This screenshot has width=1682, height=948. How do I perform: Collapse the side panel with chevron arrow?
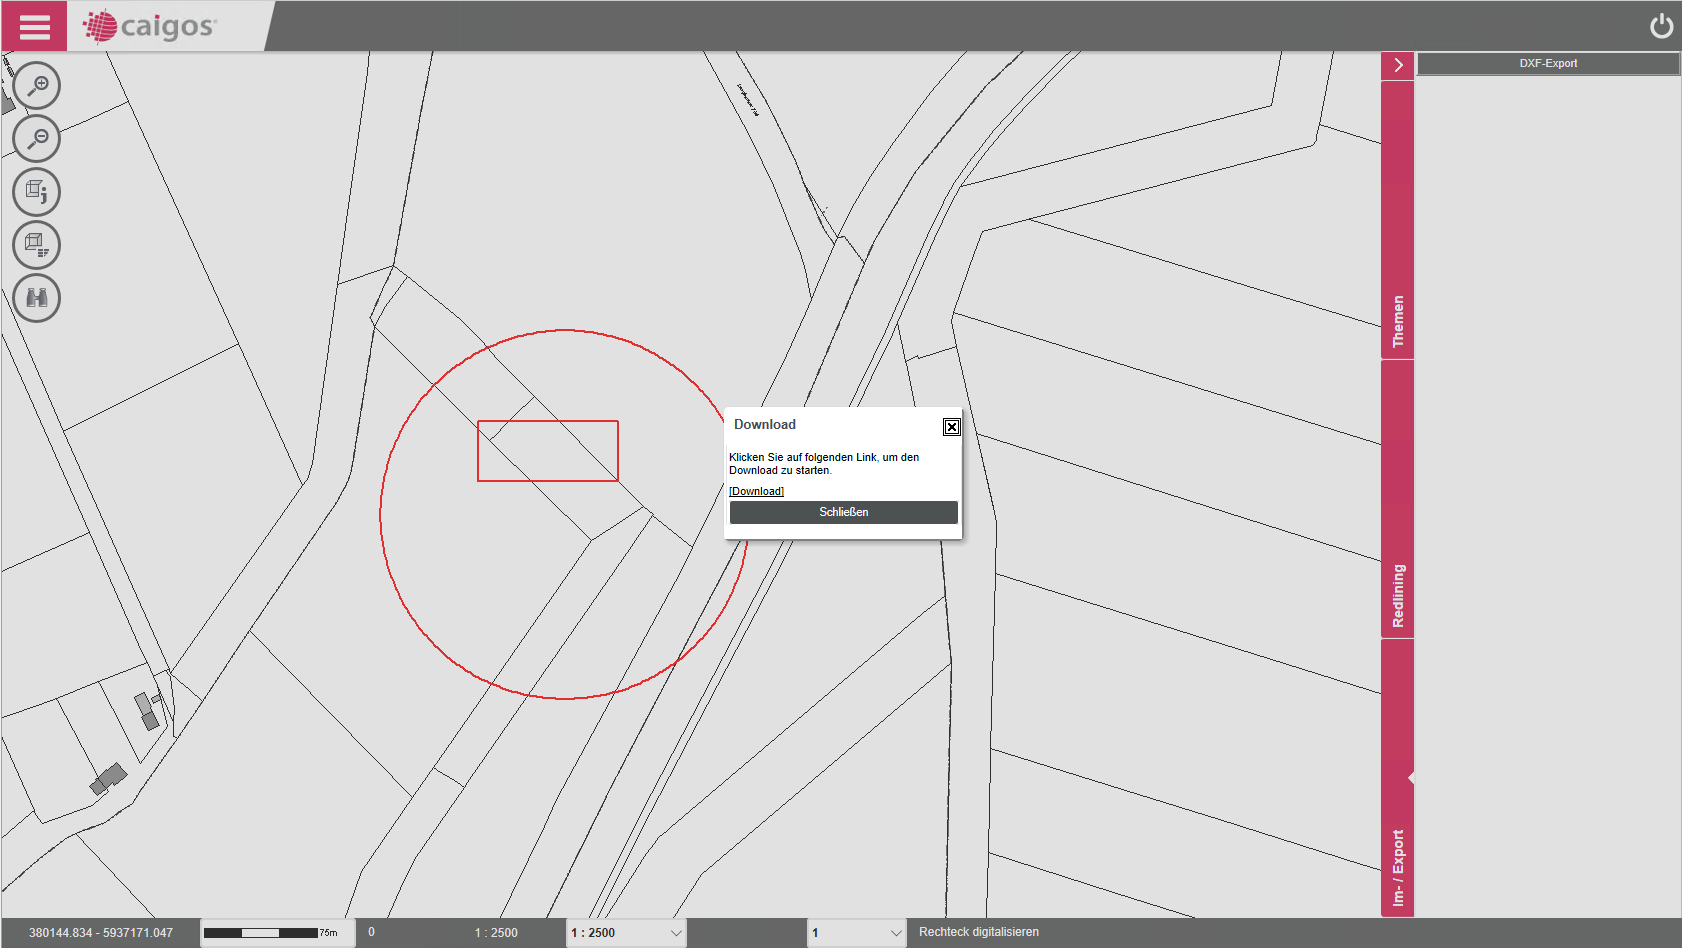[1397, 65]
